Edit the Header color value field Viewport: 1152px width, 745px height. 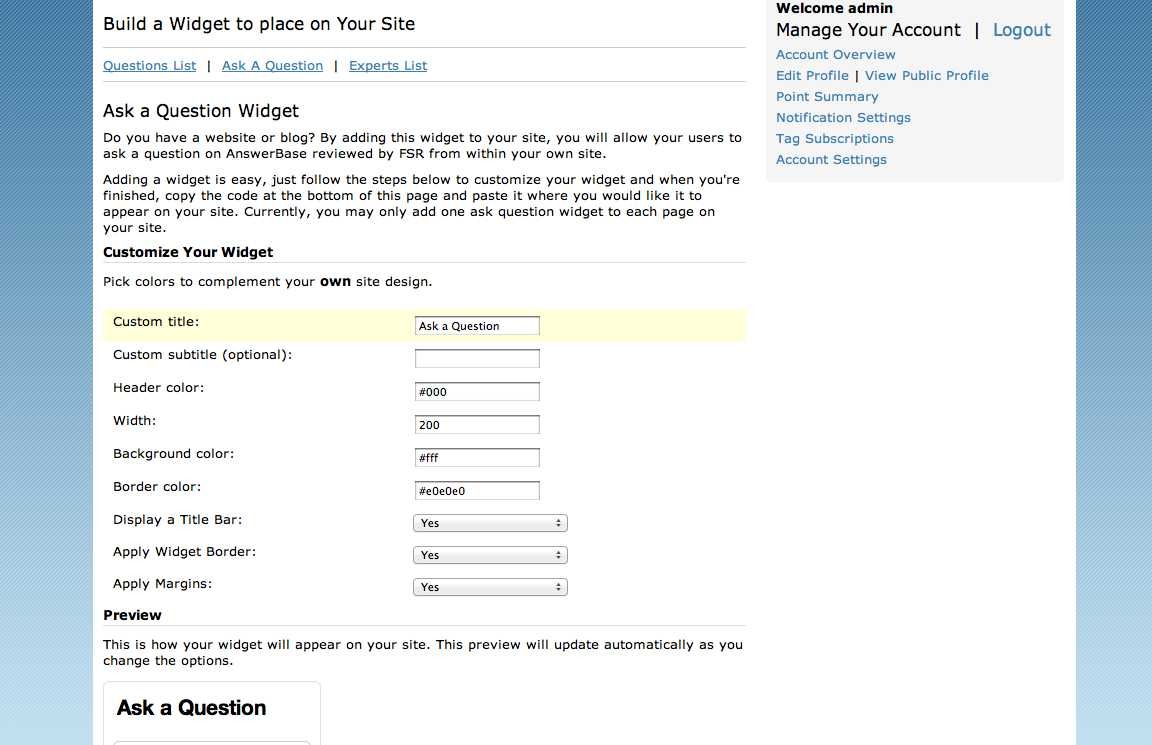tap(477, 392)
